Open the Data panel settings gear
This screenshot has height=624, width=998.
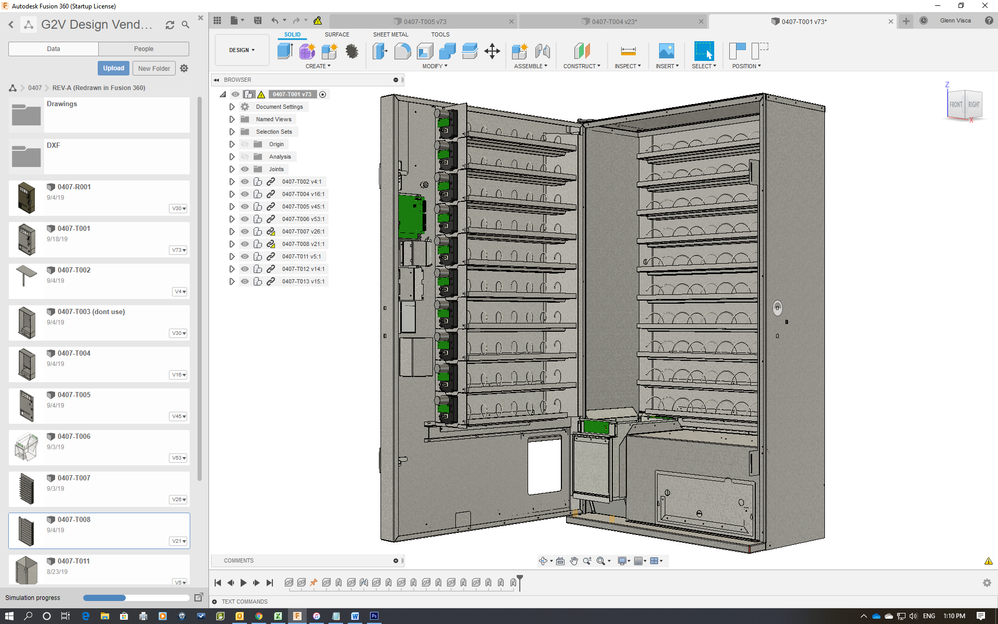[x=184, y=68]
